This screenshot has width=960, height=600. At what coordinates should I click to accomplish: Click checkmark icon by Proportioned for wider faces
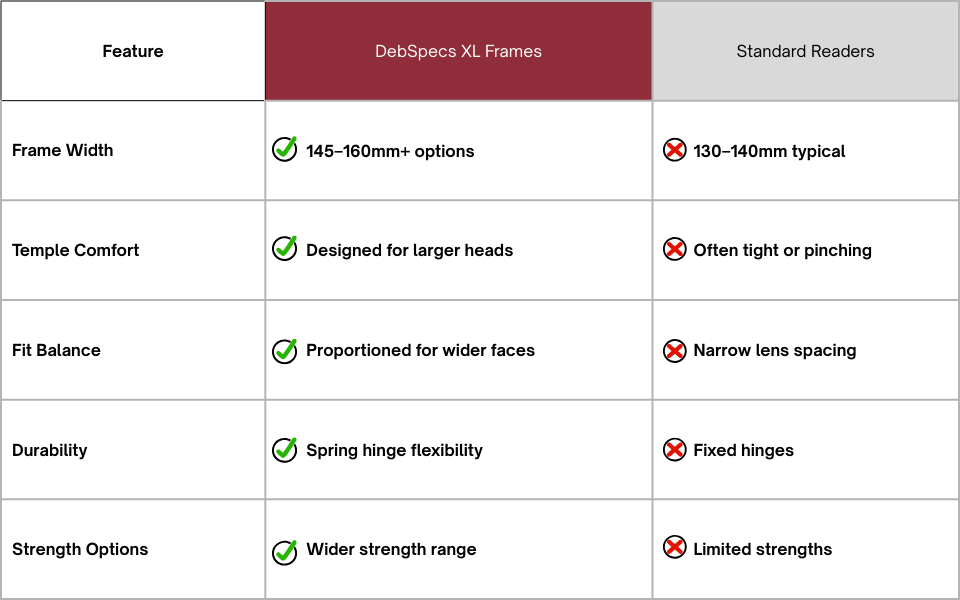pyautogui.click(x=285, y=350)
